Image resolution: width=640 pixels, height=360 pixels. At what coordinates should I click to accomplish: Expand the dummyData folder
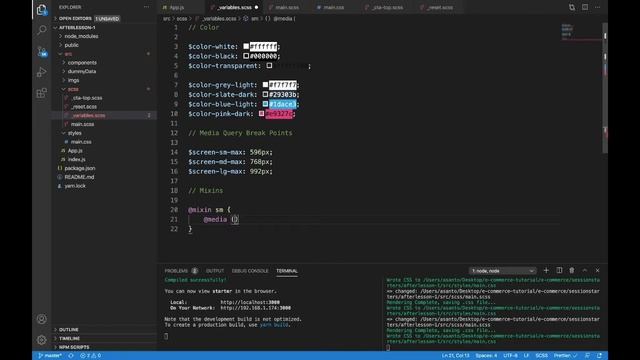[82, 71]
